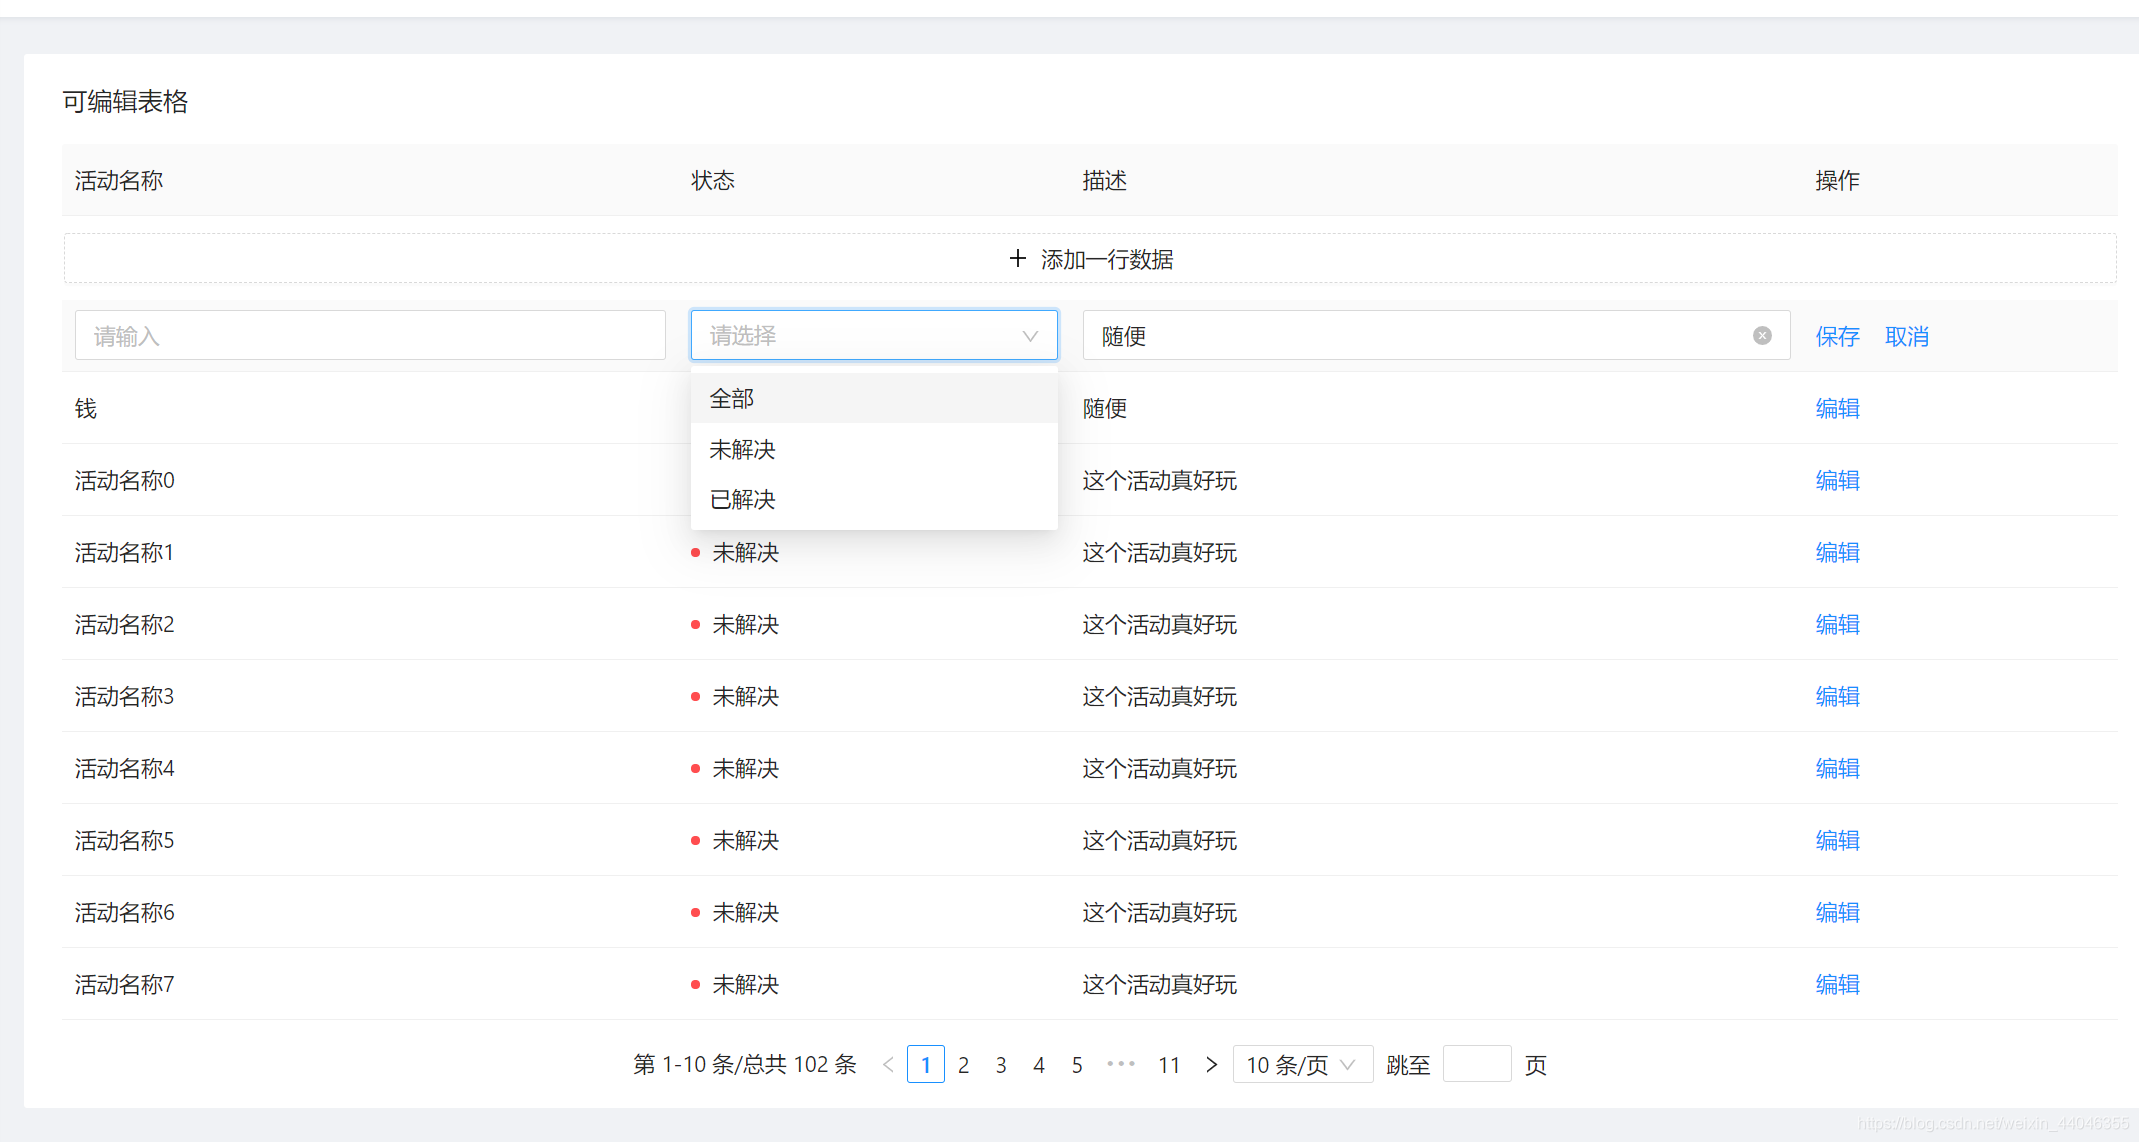Click 编辑 on the 活动名称7 row
Viewport: 2139px width, 1142px height.
click(1837, 984)
